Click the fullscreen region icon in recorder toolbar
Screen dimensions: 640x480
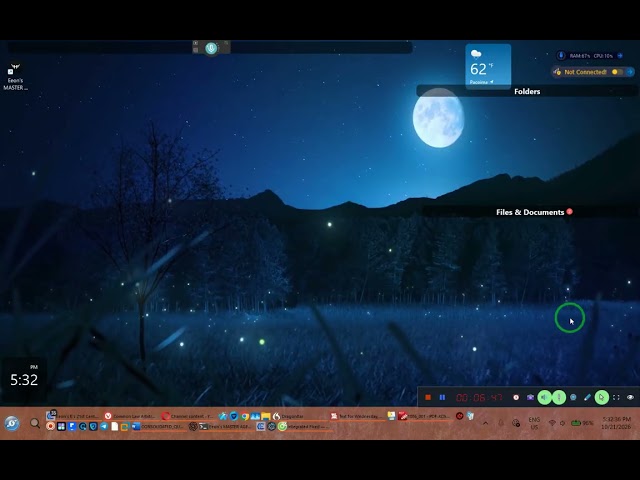click(616, 397)
